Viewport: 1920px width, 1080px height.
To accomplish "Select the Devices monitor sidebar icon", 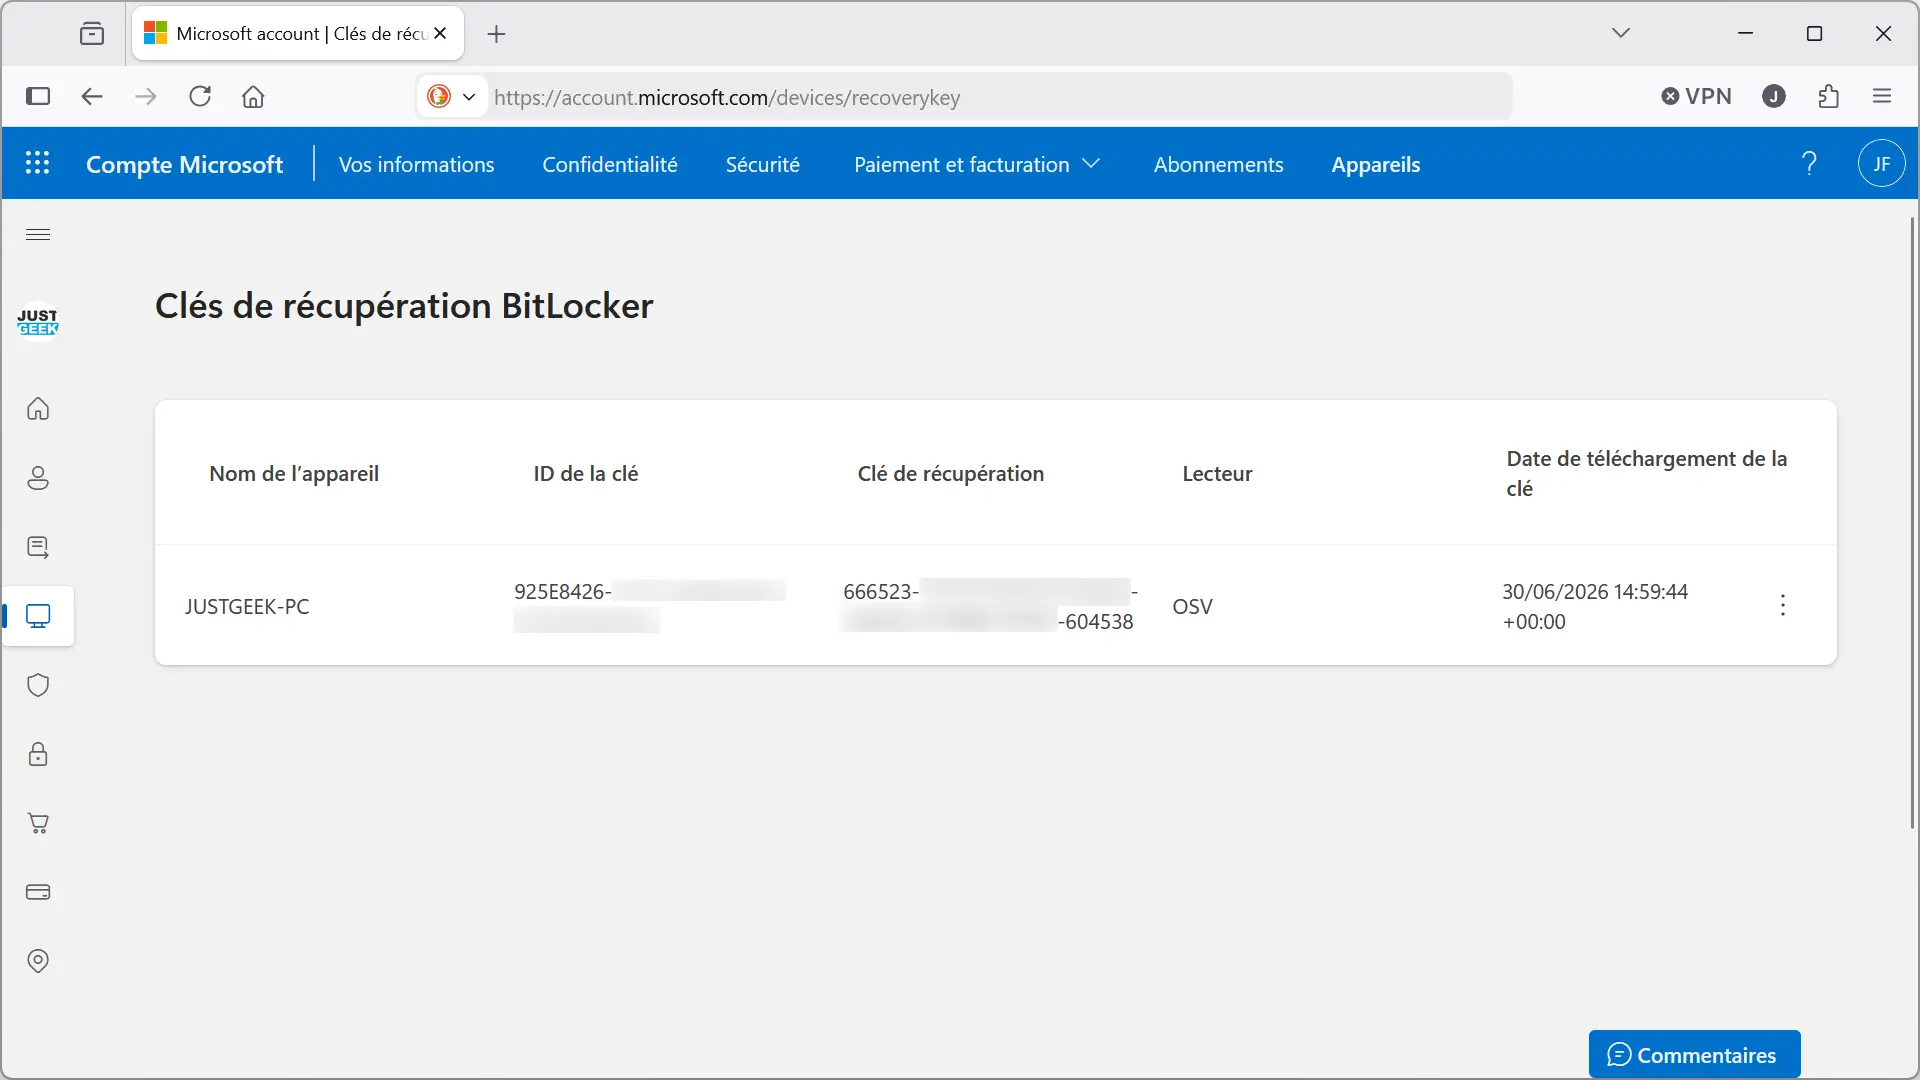I will (38, 616).
